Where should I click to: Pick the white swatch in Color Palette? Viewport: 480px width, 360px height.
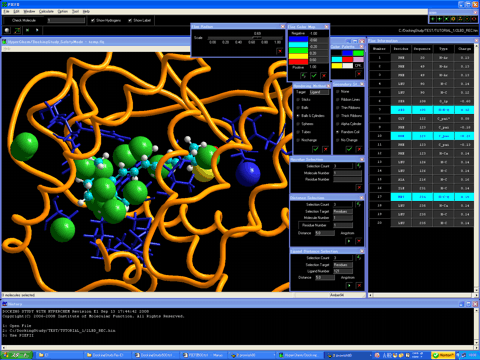[x=348, y=66]
